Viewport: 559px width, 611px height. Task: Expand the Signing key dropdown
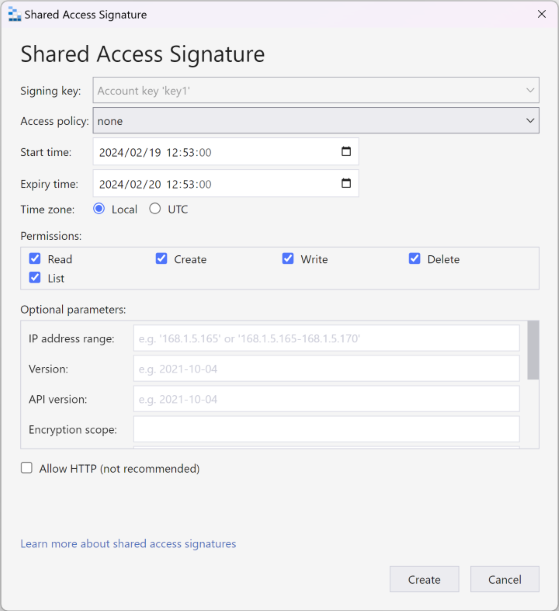click(x=316, y=90)
